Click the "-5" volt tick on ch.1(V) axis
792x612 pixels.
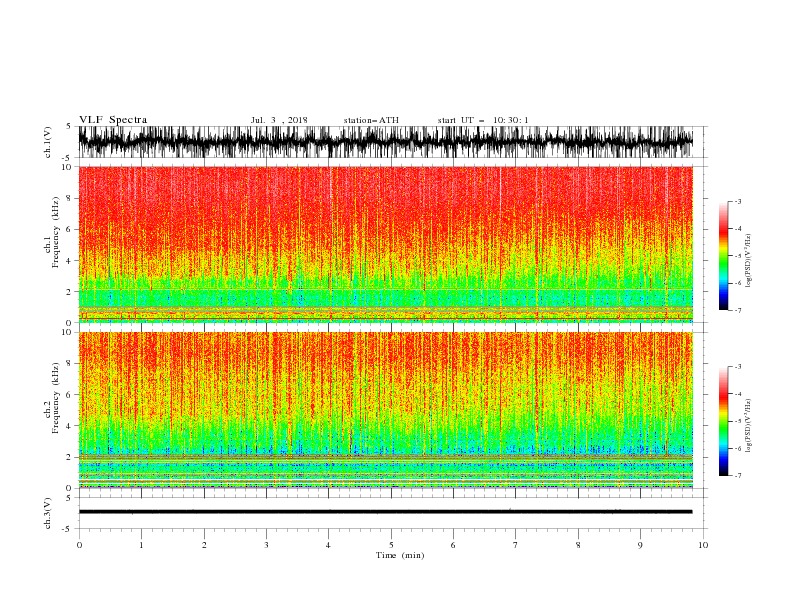pyautogui.click(x=68, y=158)
